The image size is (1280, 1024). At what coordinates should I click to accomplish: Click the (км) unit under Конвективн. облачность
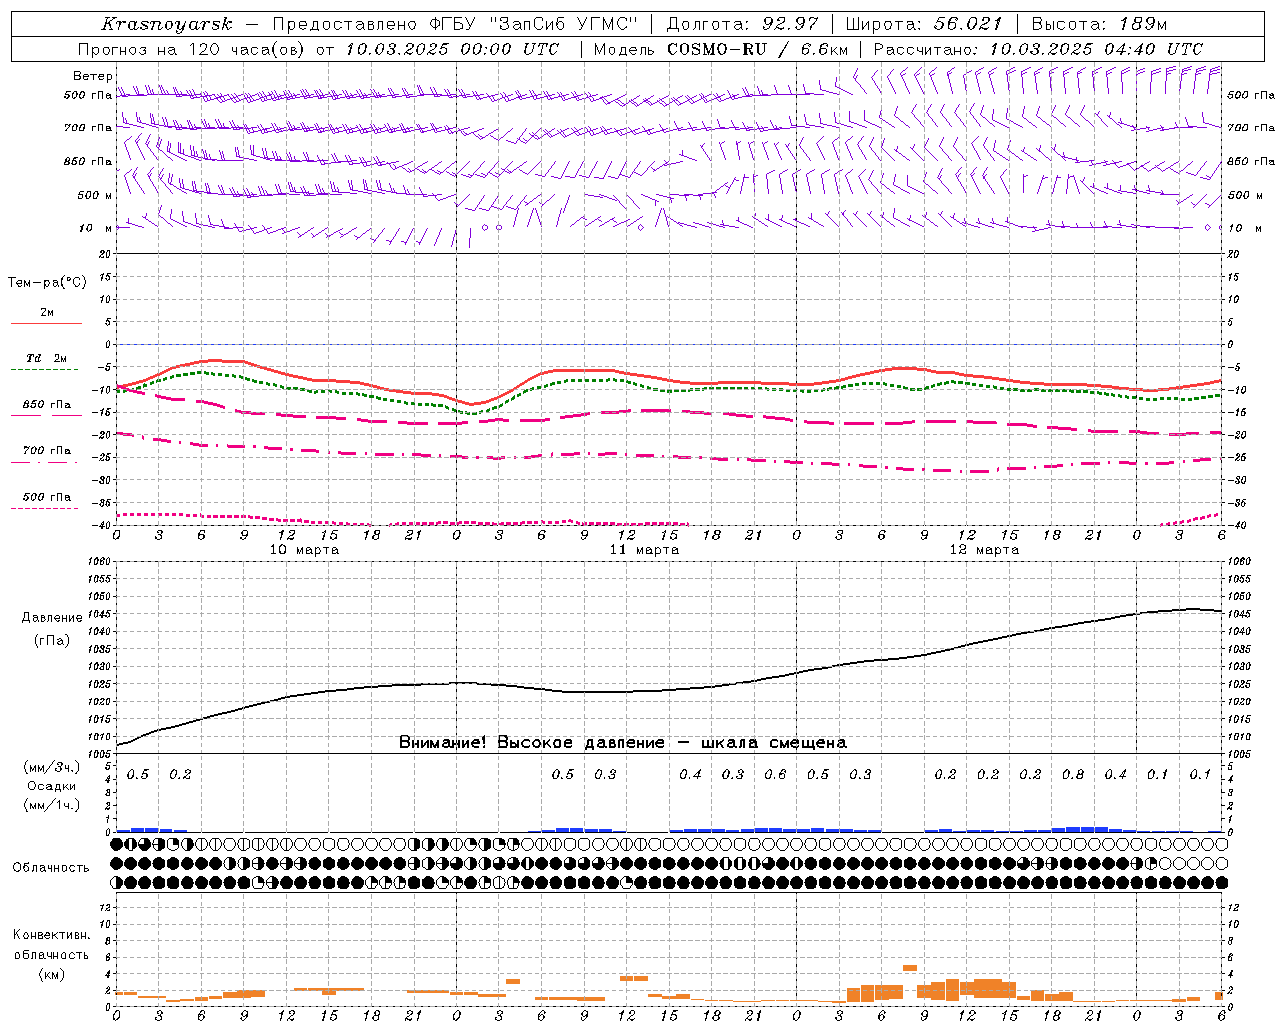51,974
